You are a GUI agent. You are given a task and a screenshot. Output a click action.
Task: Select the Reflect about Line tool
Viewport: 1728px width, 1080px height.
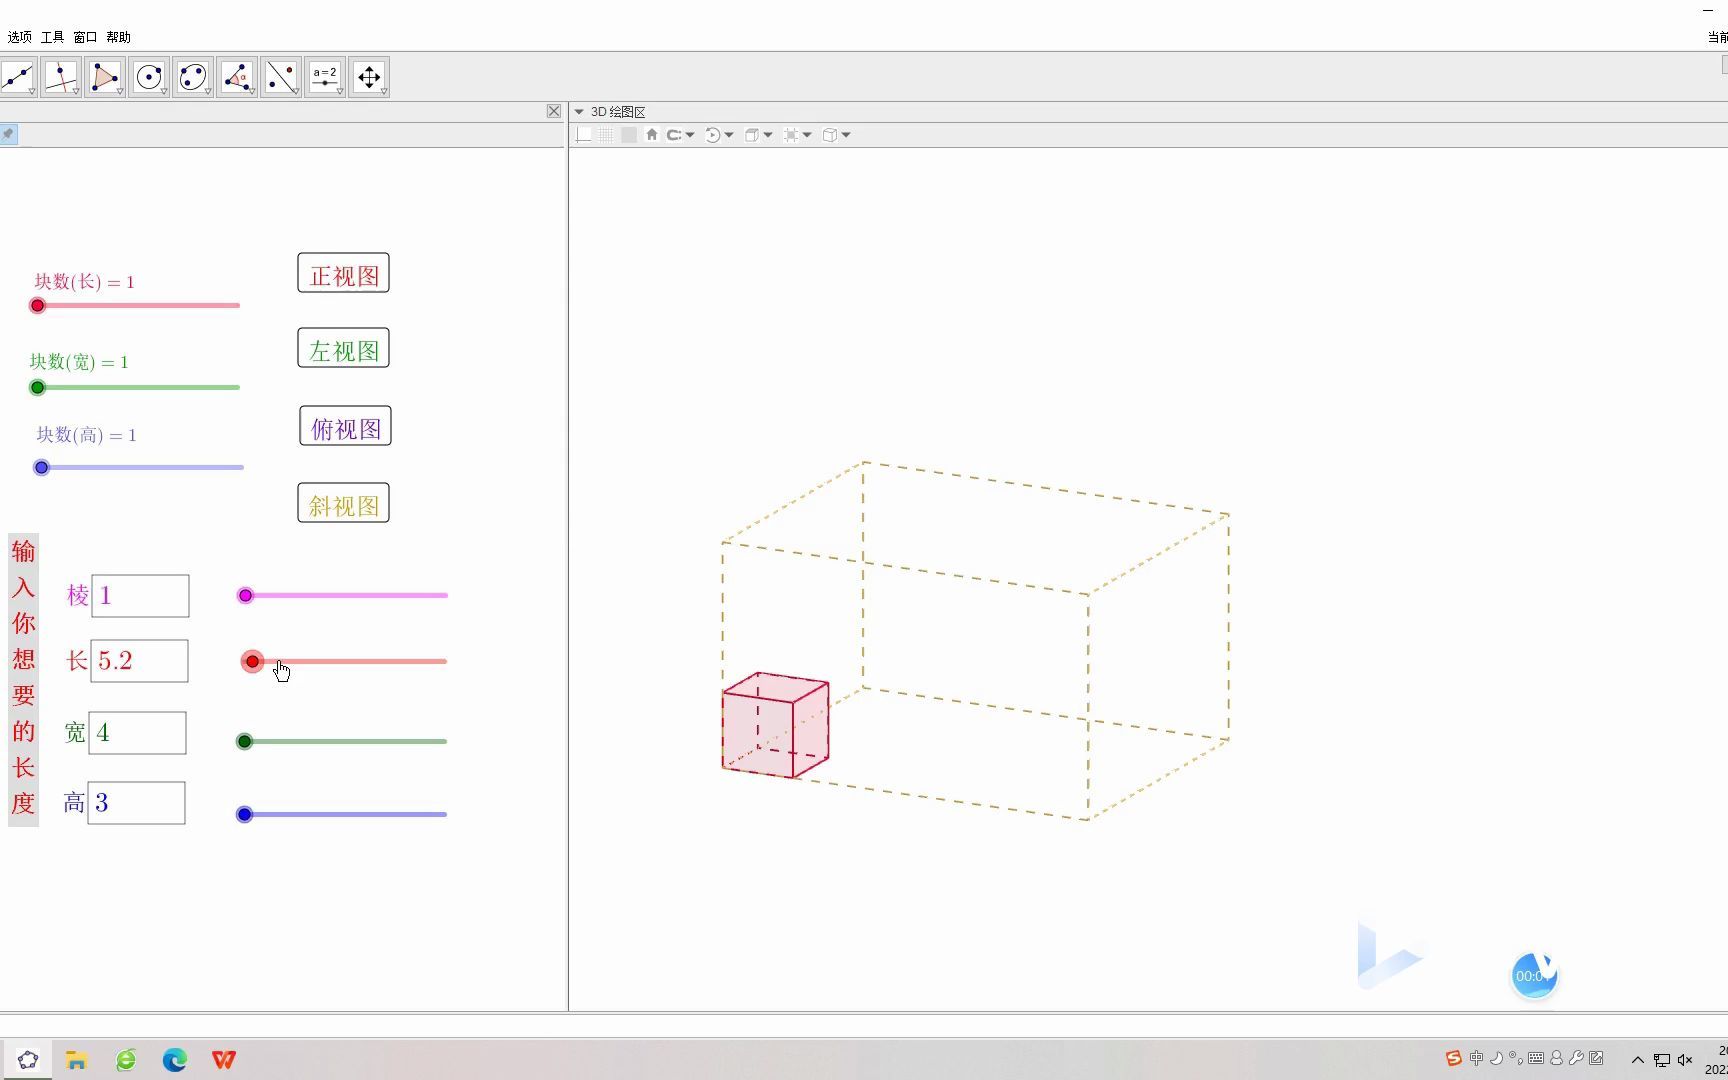click(281, 76)
